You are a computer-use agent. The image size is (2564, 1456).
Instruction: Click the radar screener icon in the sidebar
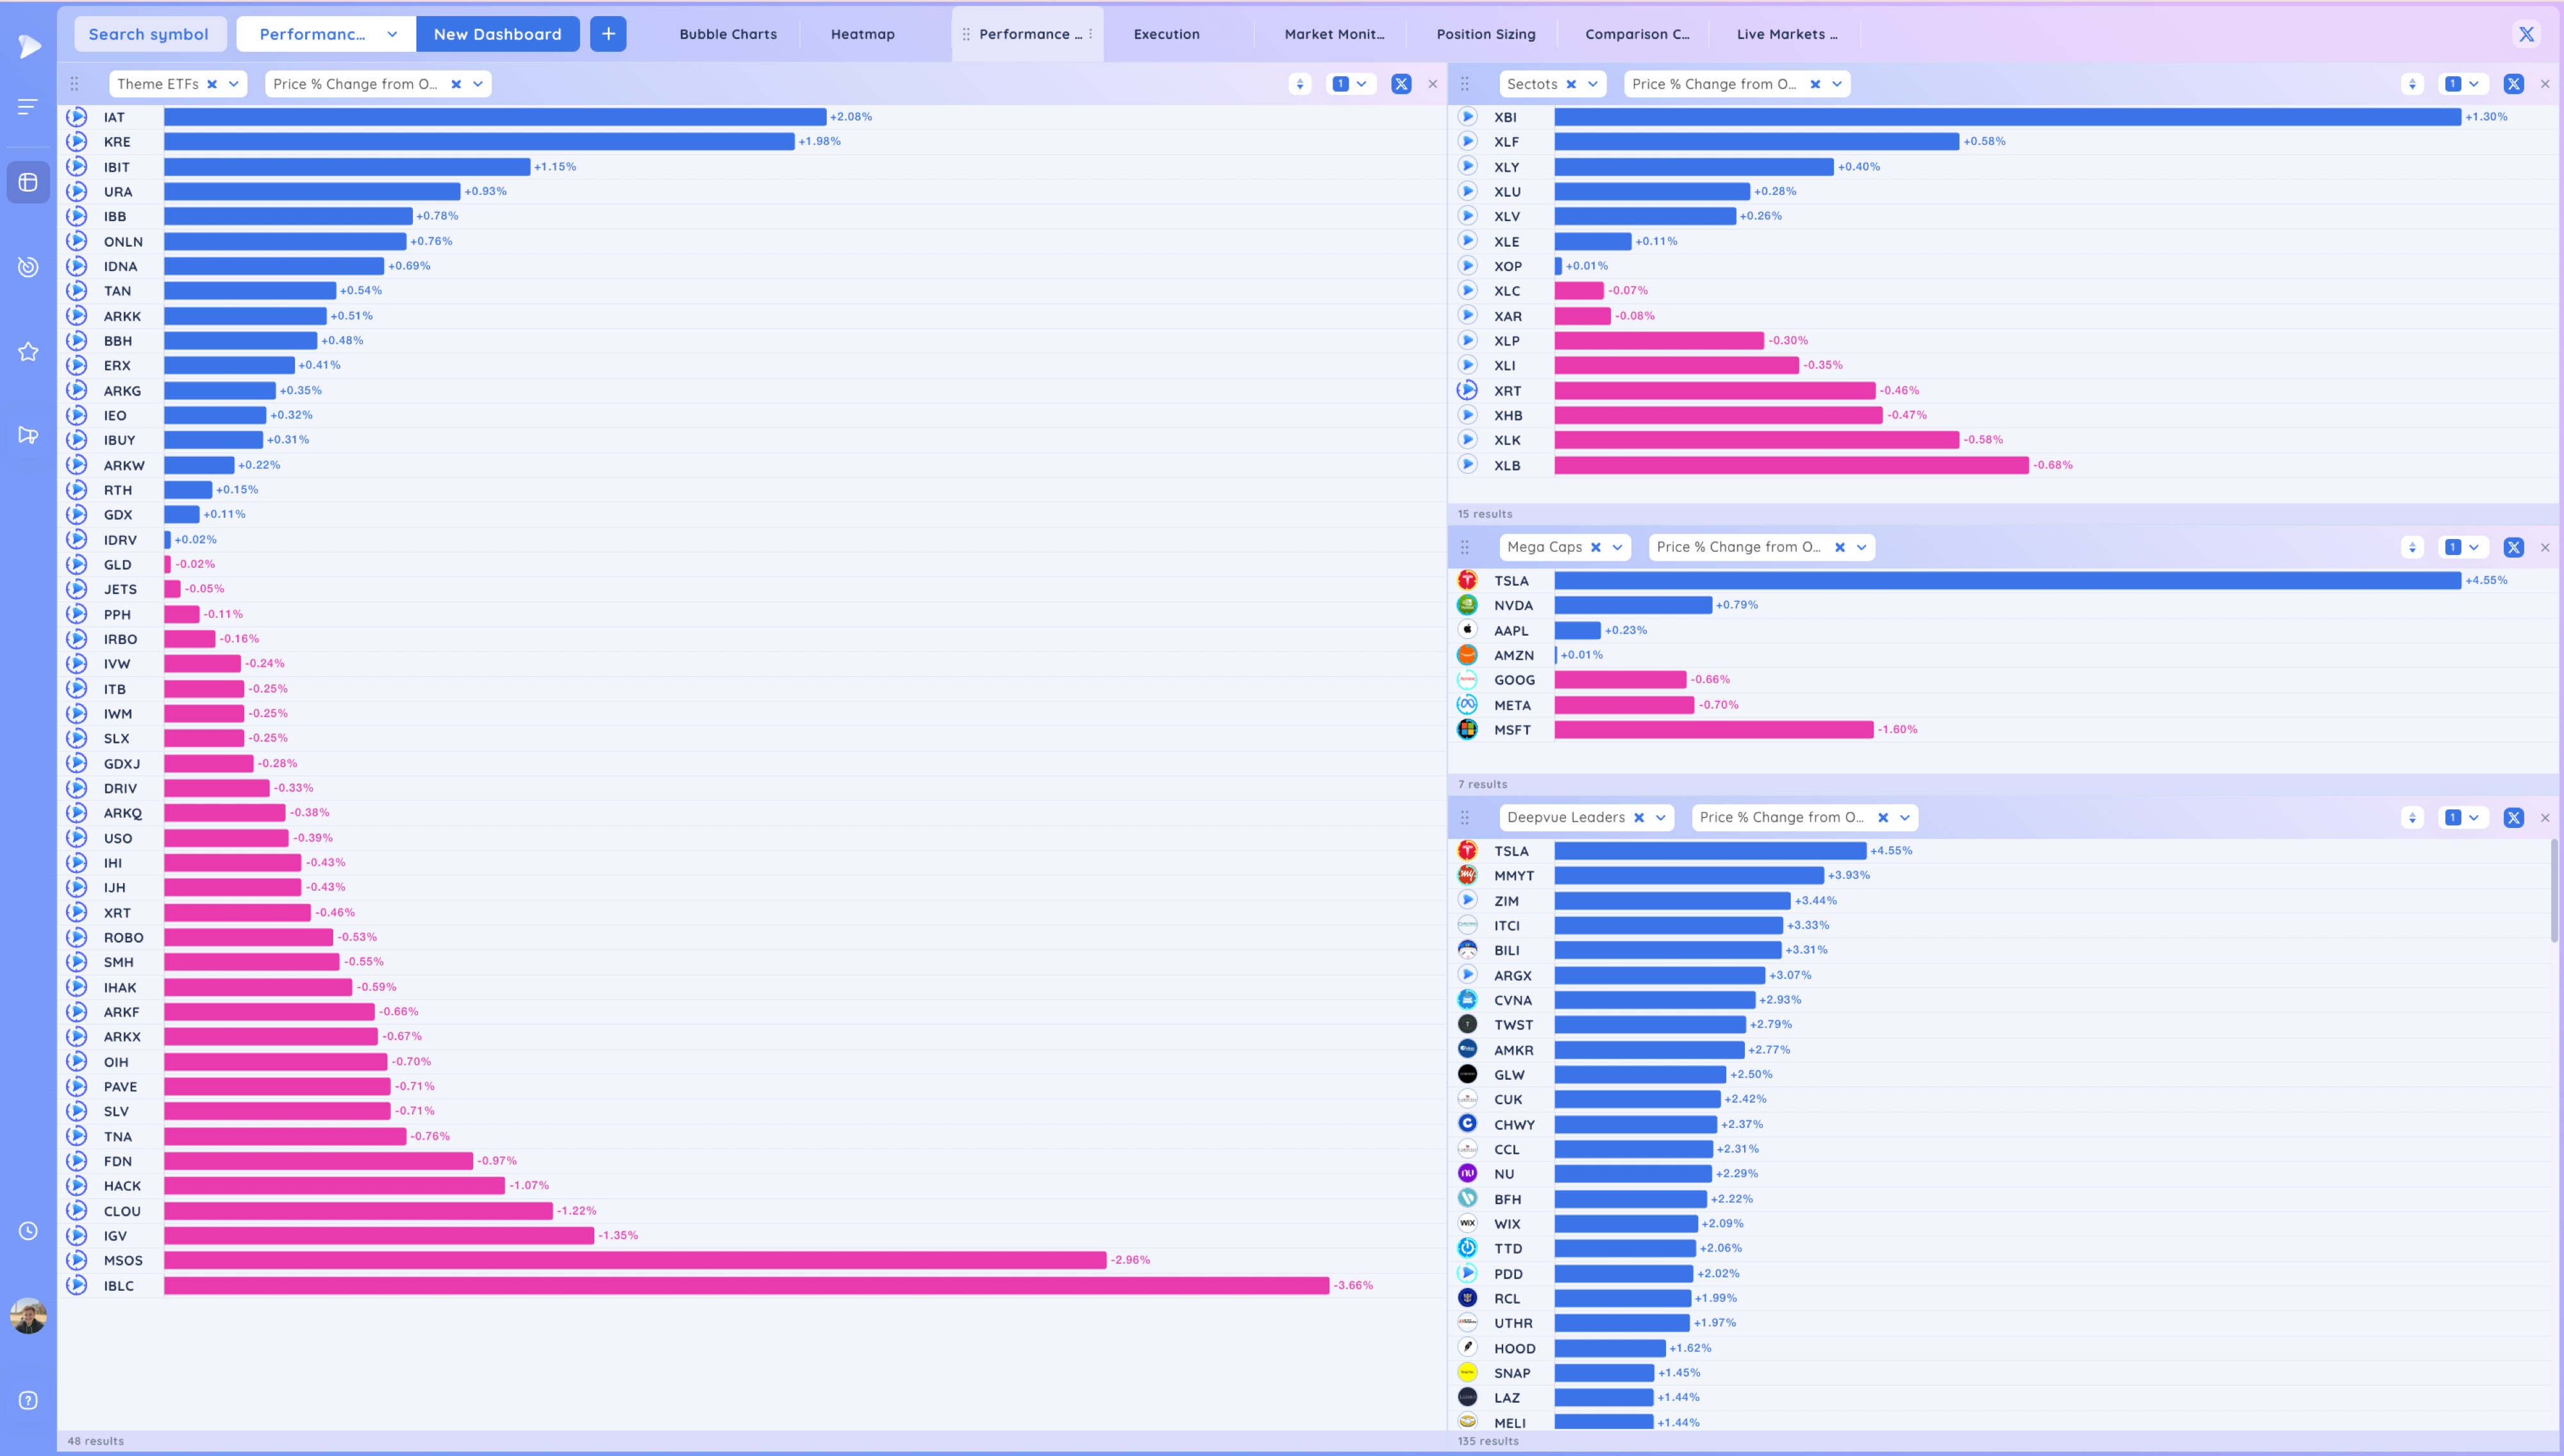tap(28, 267)
